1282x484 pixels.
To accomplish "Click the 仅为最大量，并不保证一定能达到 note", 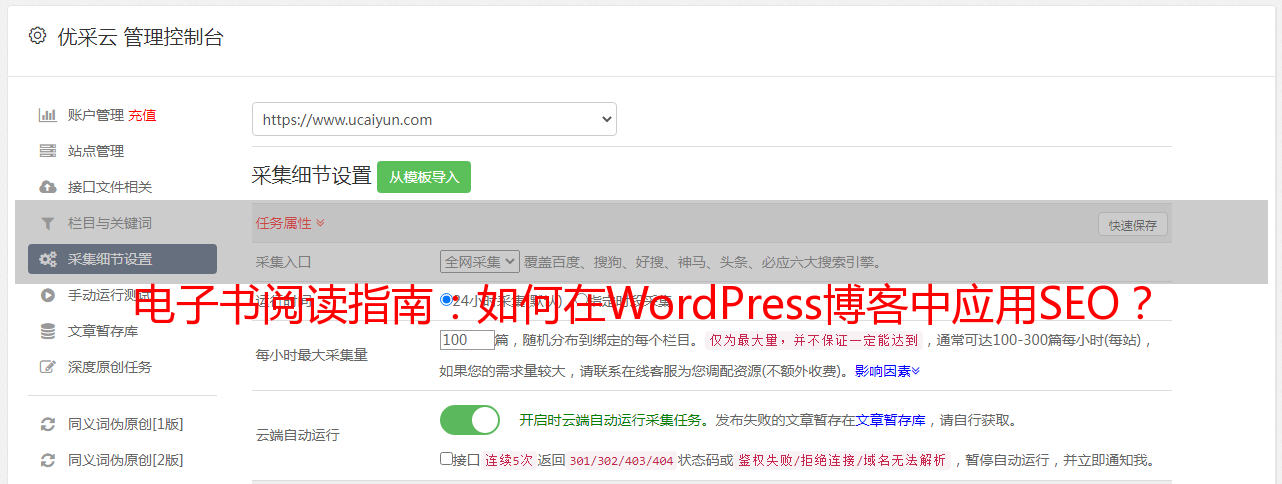I will point(814,340).
